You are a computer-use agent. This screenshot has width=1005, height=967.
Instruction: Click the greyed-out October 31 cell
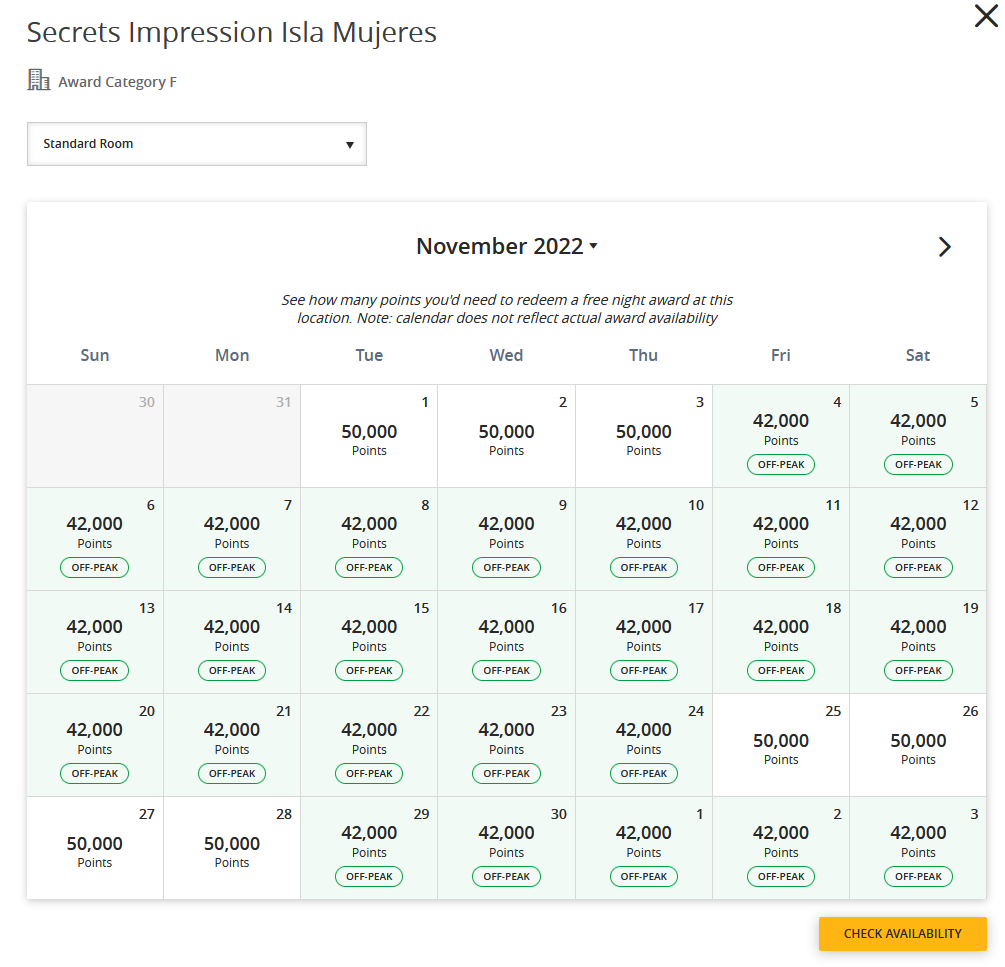232,436
